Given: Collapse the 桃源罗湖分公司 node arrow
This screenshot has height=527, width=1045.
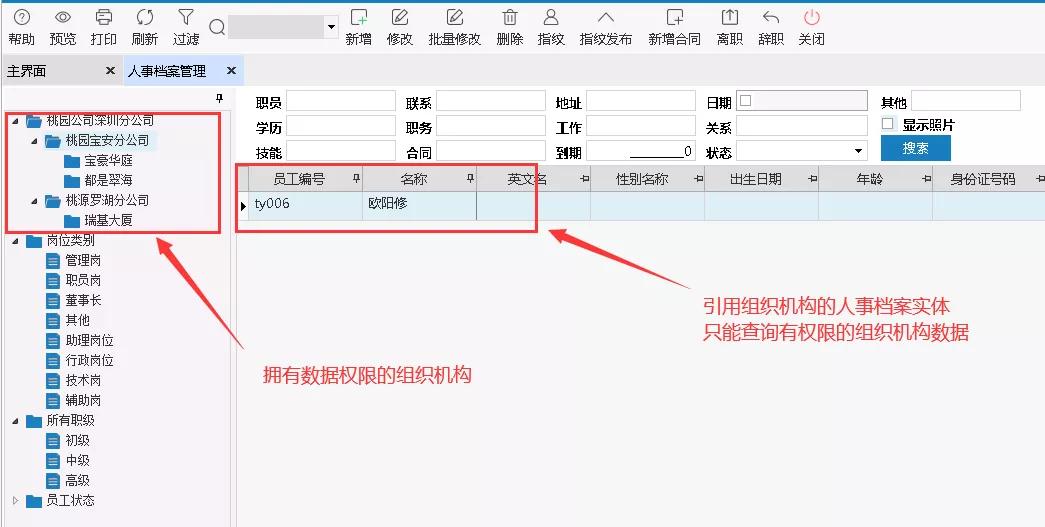Looking at the screenshot, I should click(x=34, y=201).
